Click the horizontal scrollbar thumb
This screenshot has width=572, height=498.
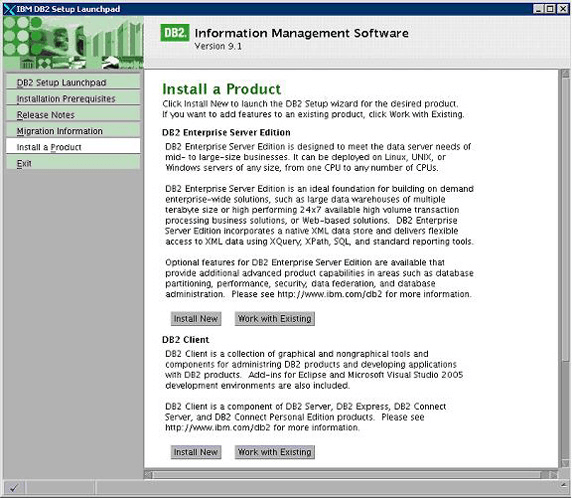click(347, 474)
